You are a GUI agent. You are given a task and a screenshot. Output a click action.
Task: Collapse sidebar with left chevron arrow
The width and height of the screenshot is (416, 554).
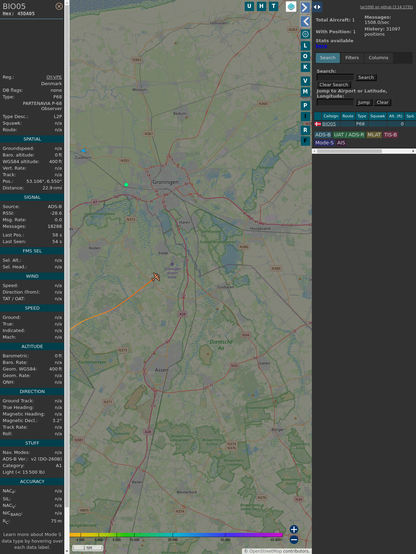pyautogui.click(x=305, y=21)
